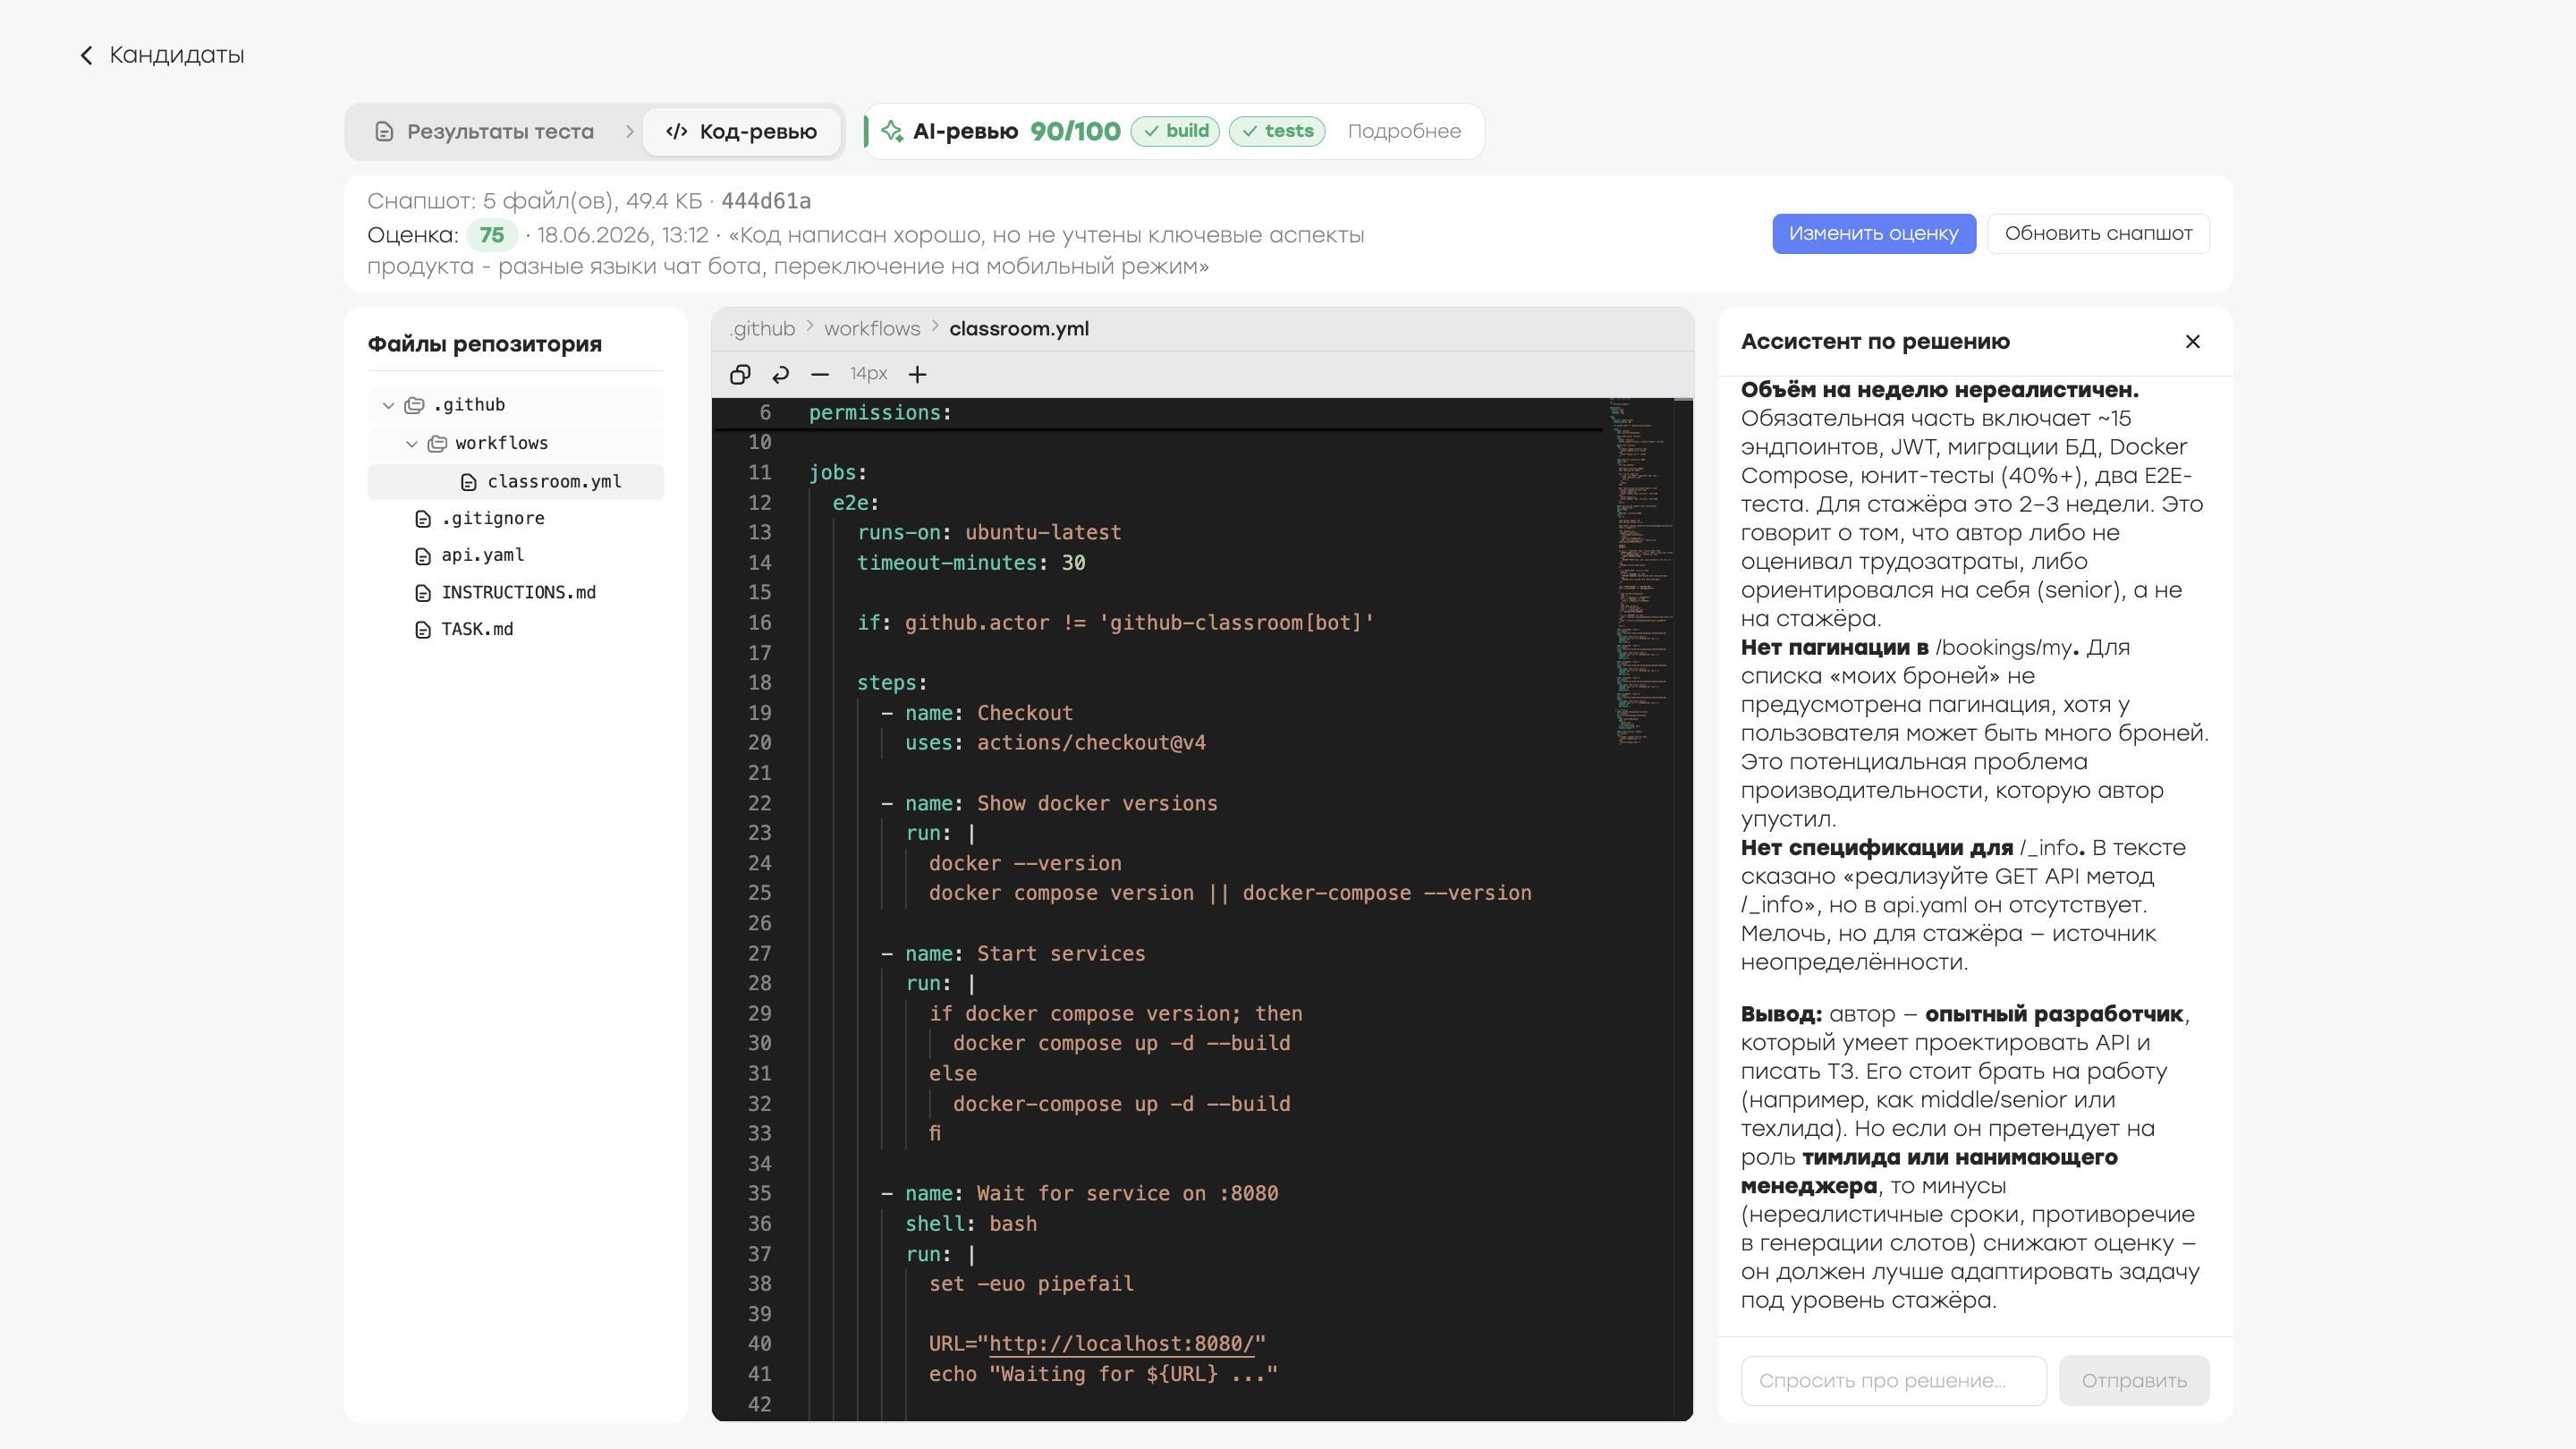Click classroom.yml breadcrumb name

click(x=1019, y=329)
